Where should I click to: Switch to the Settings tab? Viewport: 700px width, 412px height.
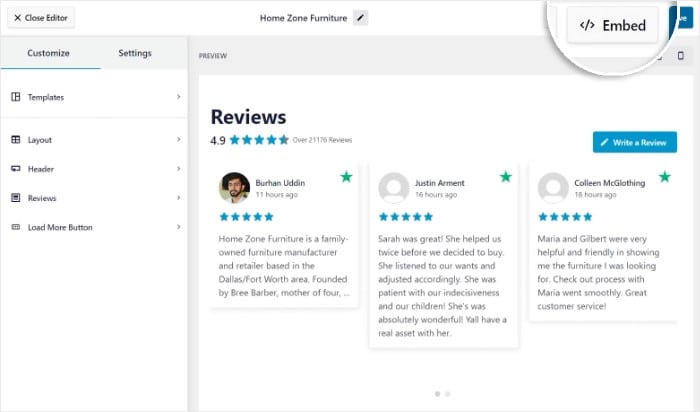pos(135,53)
